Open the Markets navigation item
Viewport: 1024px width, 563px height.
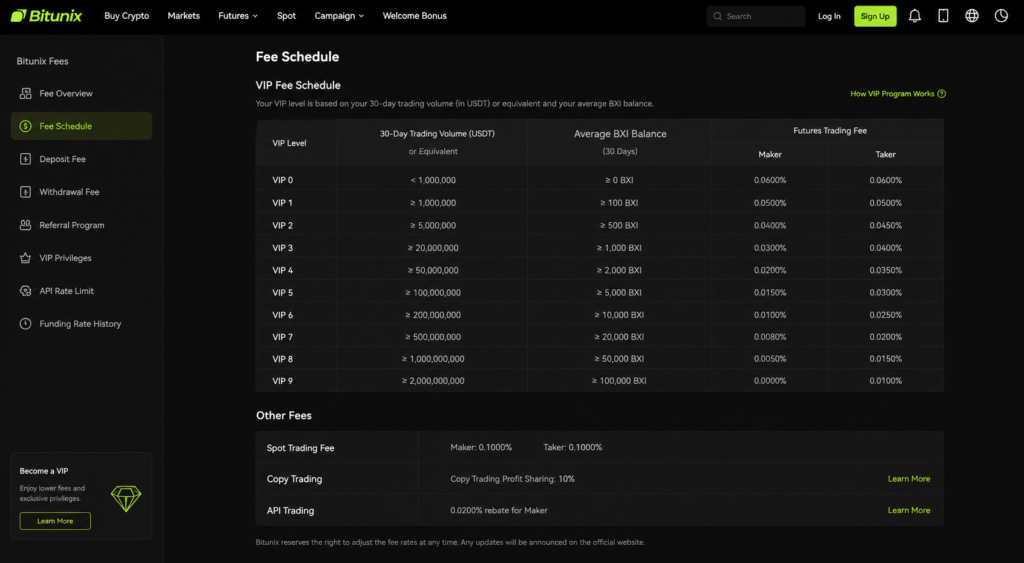184,16
